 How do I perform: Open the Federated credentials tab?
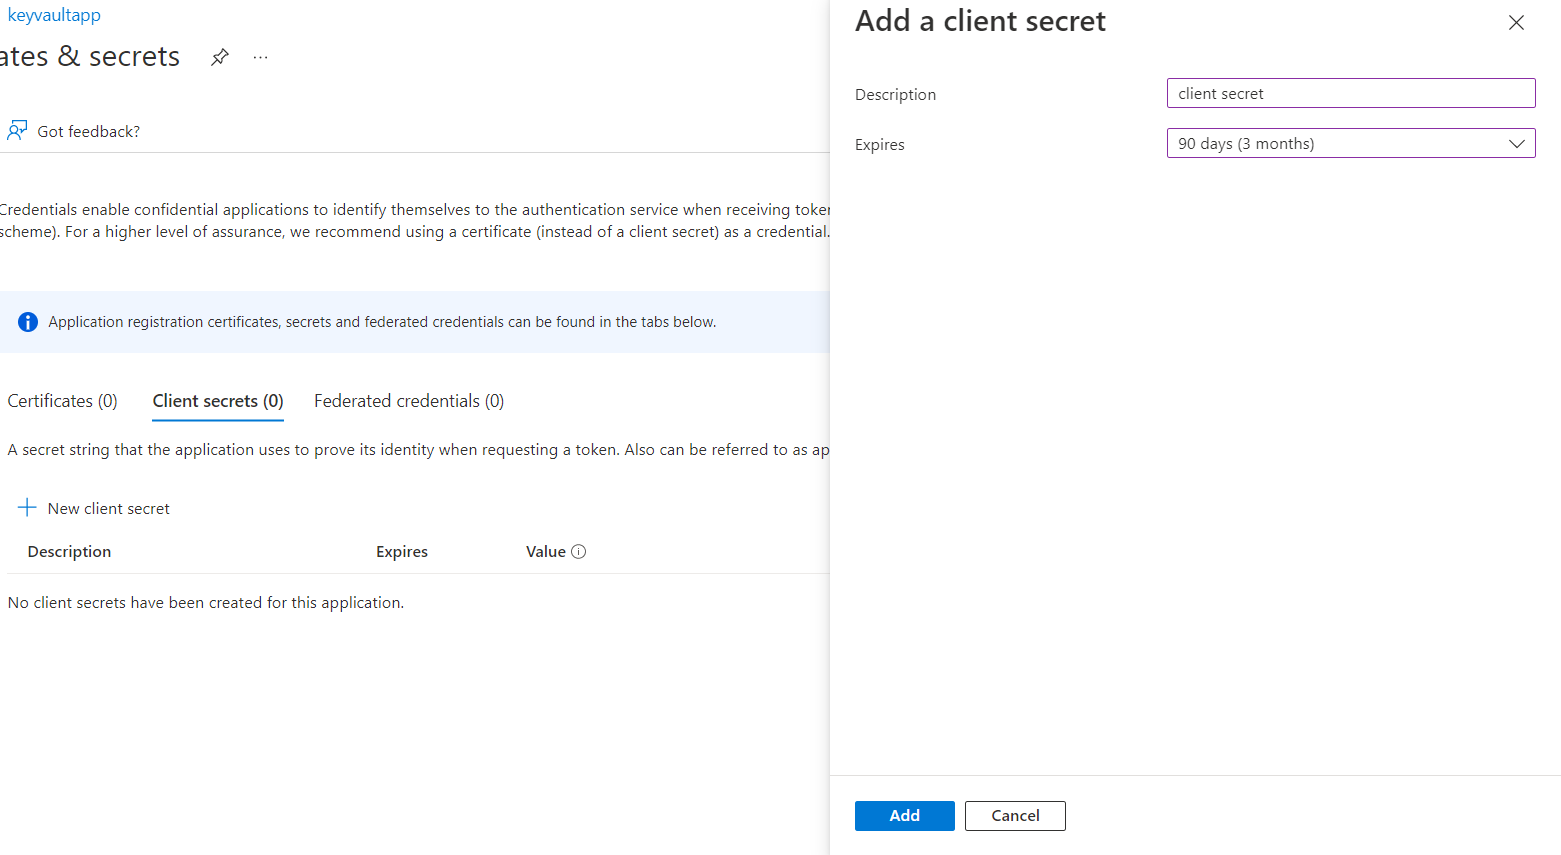408,401
